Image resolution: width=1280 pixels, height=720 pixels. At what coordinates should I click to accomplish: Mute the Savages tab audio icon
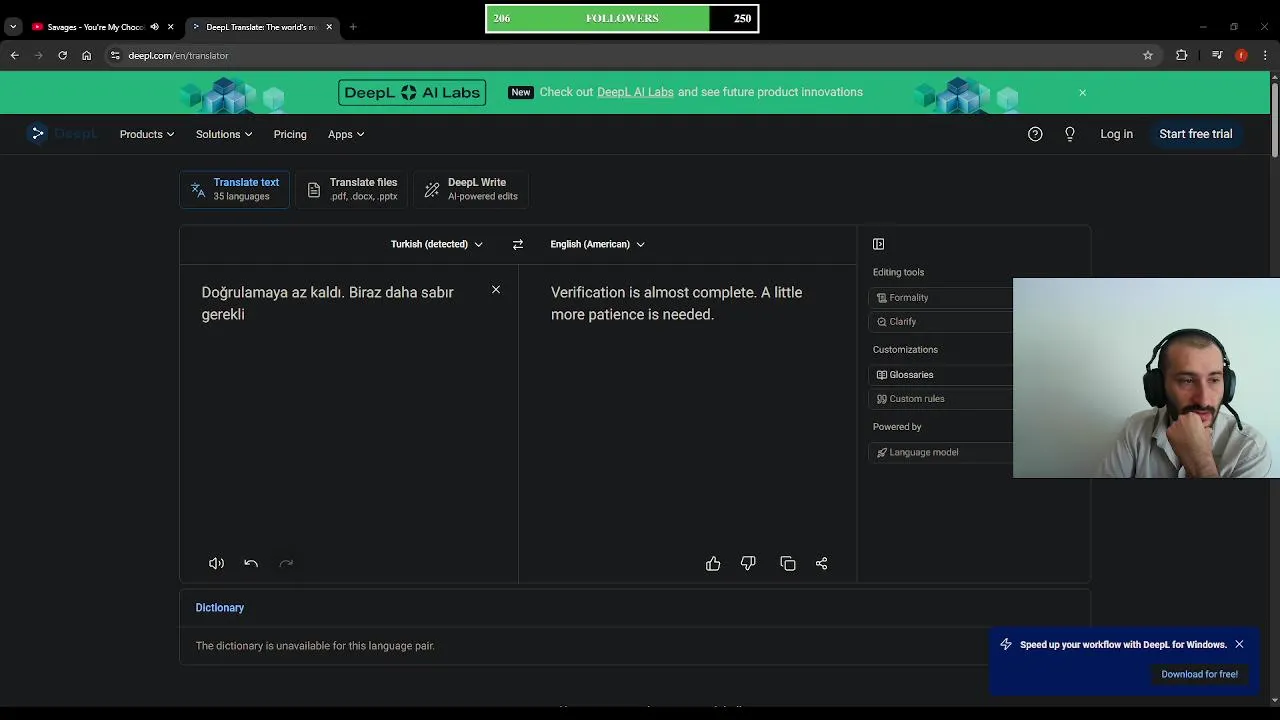(154, 27)
